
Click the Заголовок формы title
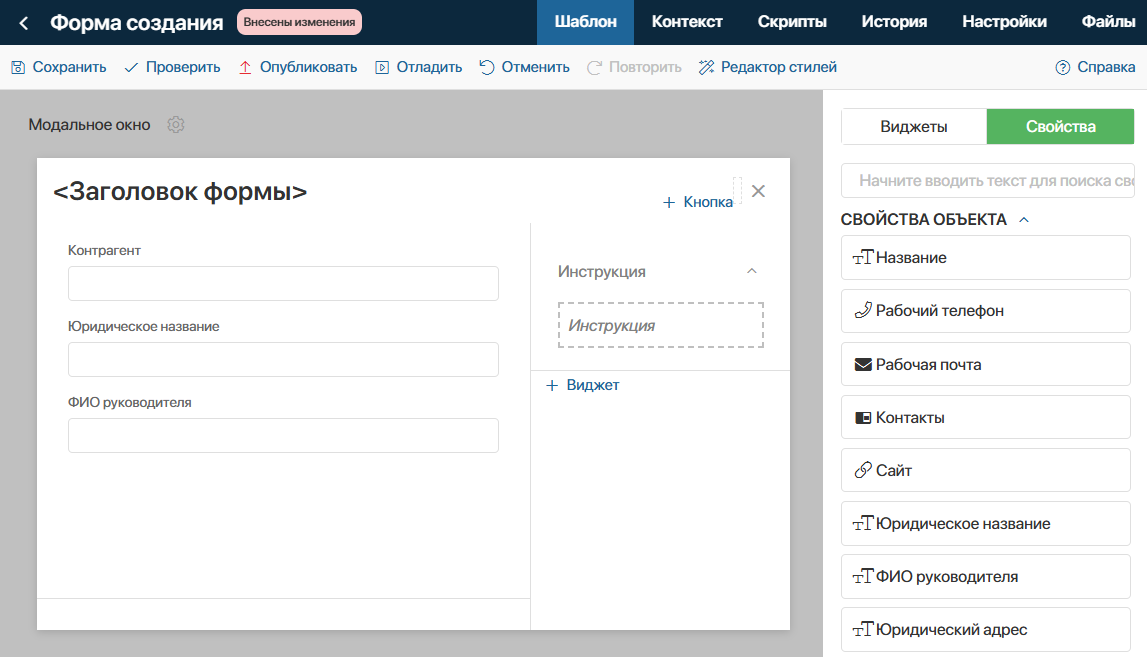(x=180, y=192)
